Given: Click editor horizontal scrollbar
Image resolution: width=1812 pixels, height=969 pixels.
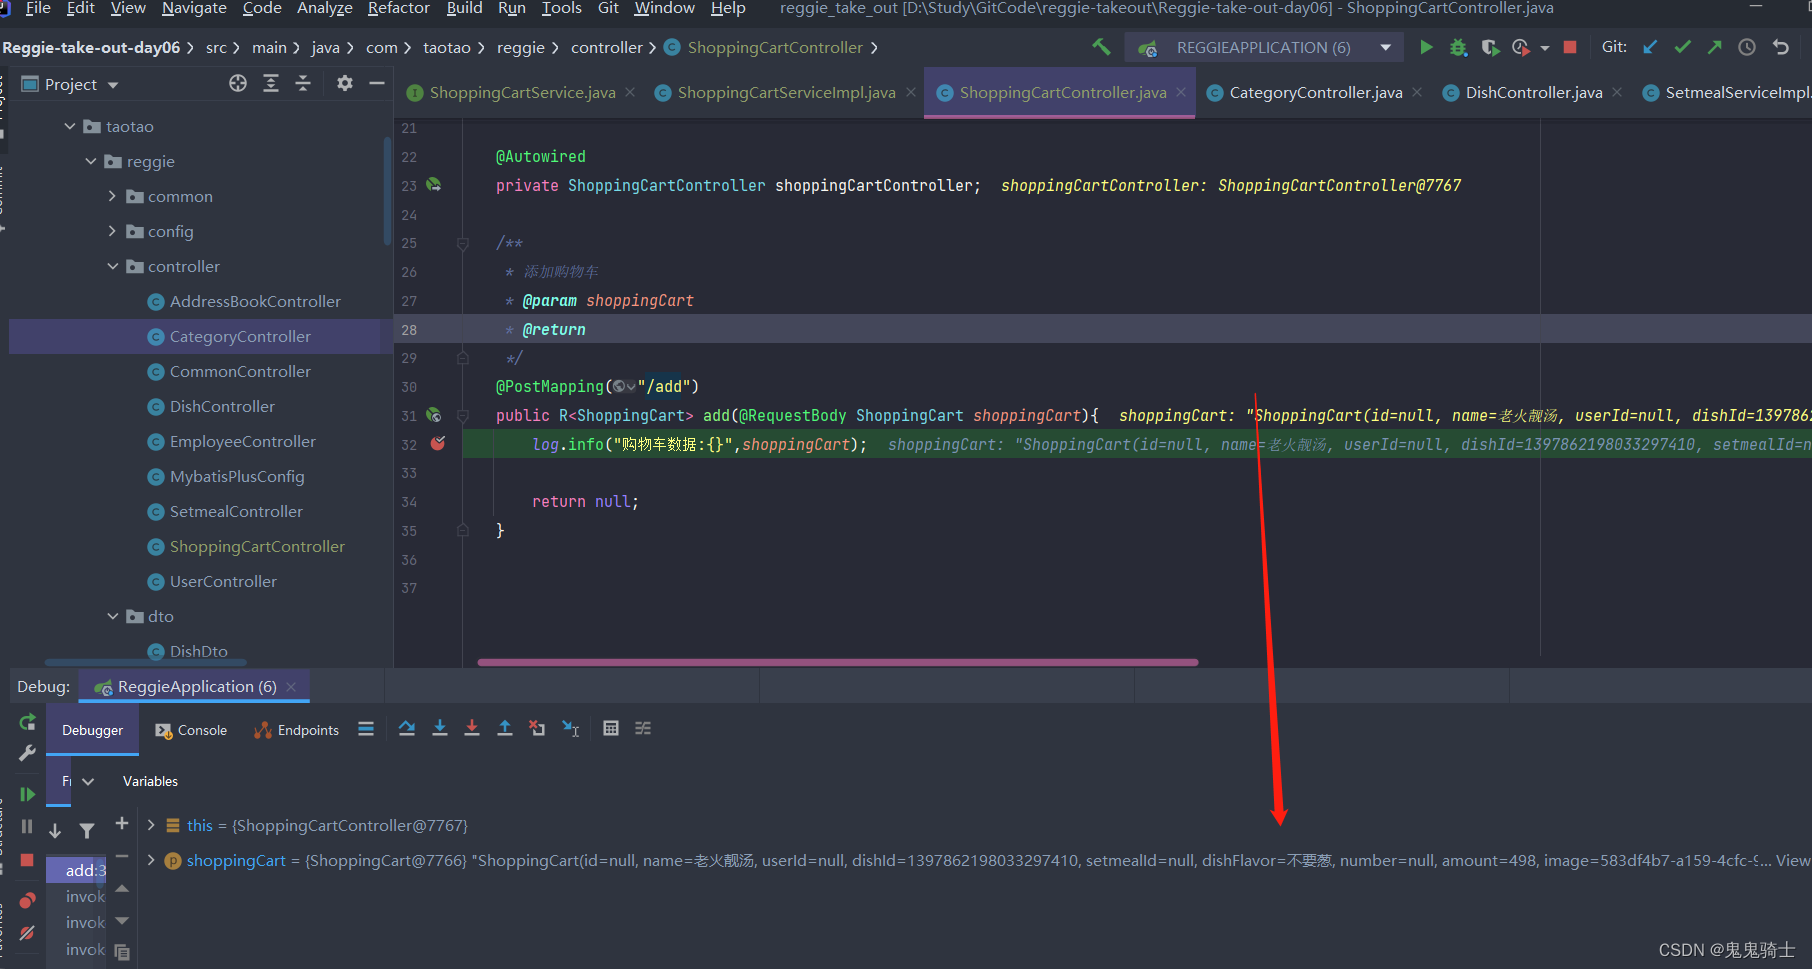Looking at the screenshot, I should 838,662.
